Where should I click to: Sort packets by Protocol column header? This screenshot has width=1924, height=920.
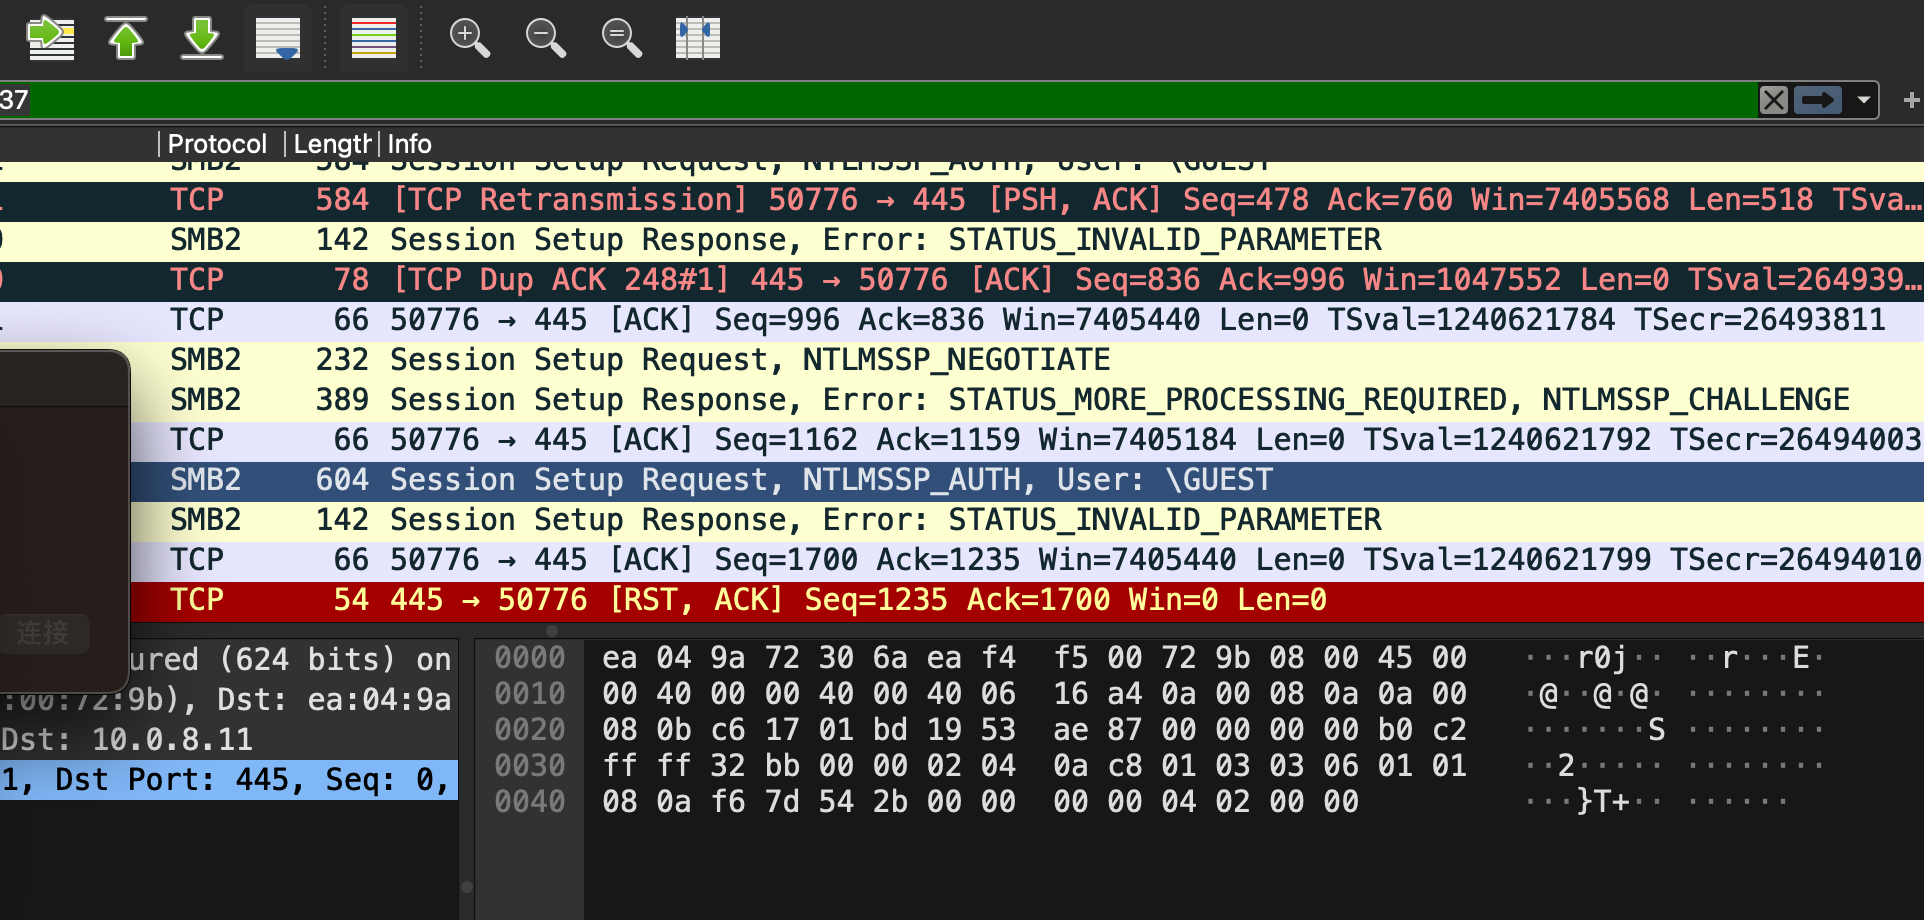[x=217, y=144]
